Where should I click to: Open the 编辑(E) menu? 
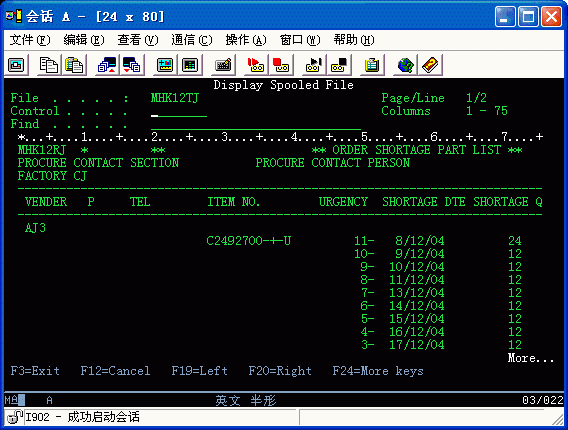84,40
